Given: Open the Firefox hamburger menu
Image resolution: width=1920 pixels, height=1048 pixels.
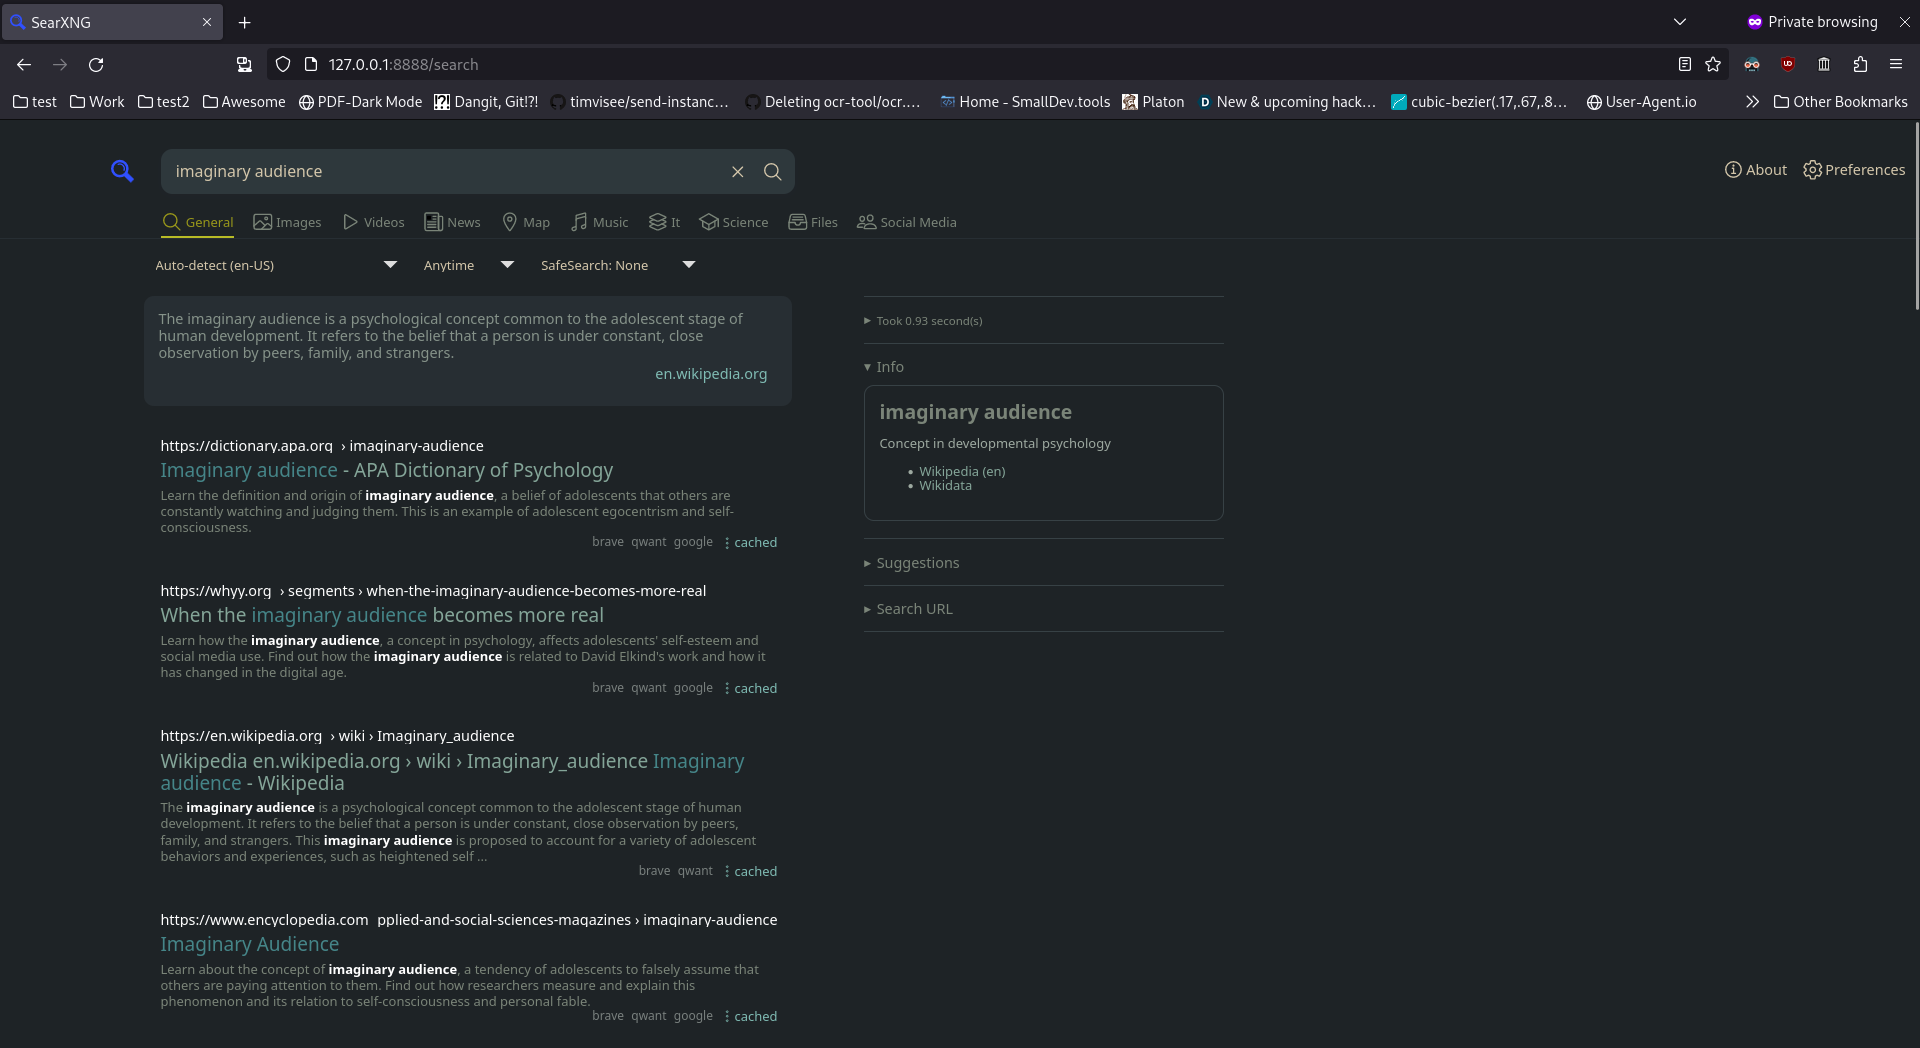Looking at the screenshot, I should 1896,64.
